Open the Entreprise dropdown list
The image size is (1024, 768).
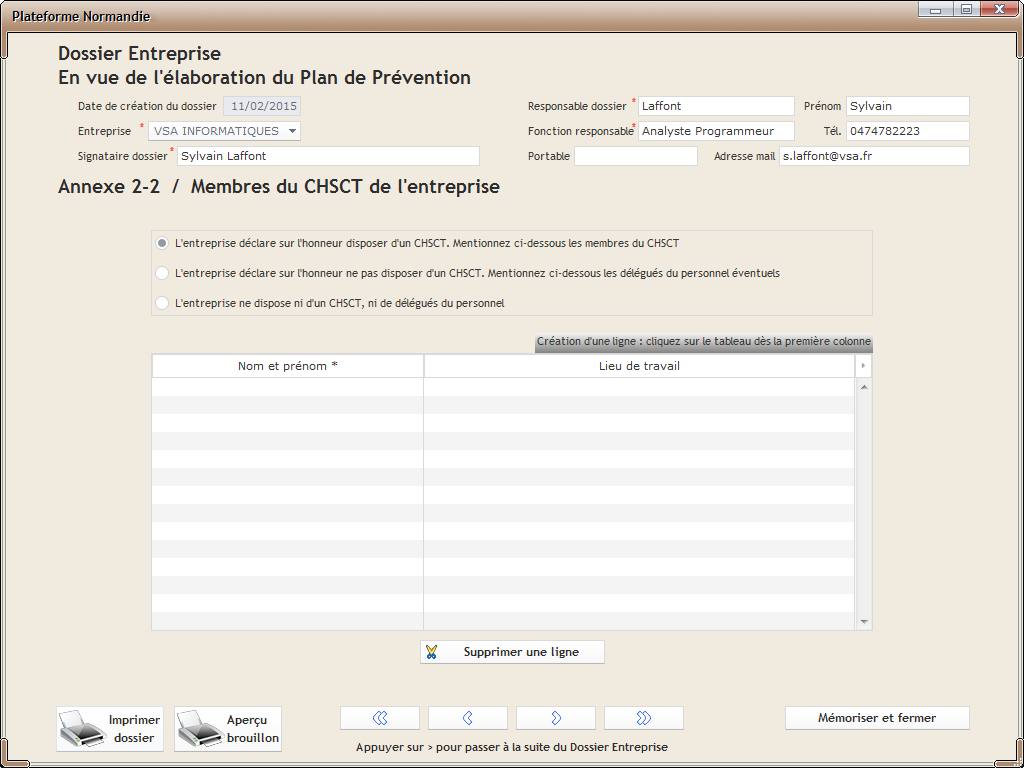click(291, 131)
